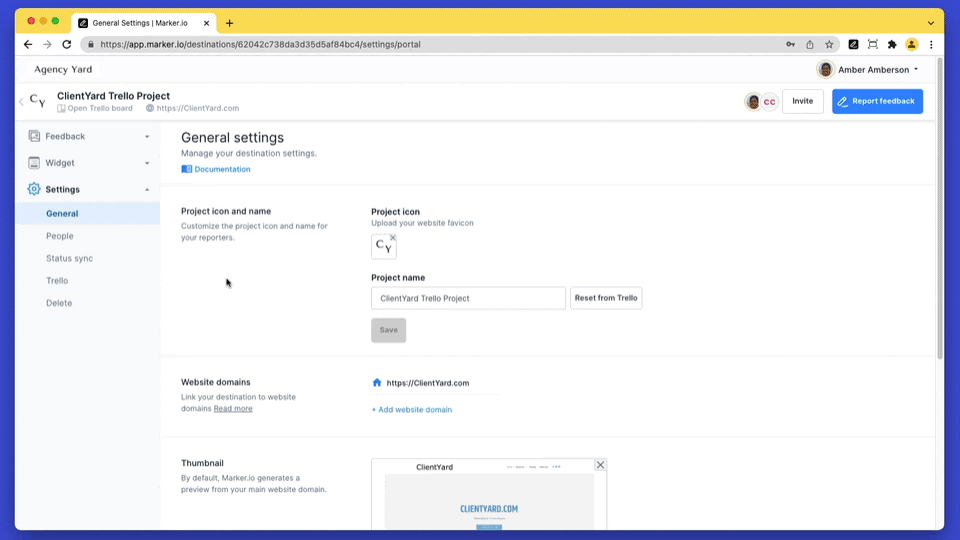Open the extensions puzzle icon
Image resolution: width=960 pixels, height=540 pixels.
(x=892, y=44)
